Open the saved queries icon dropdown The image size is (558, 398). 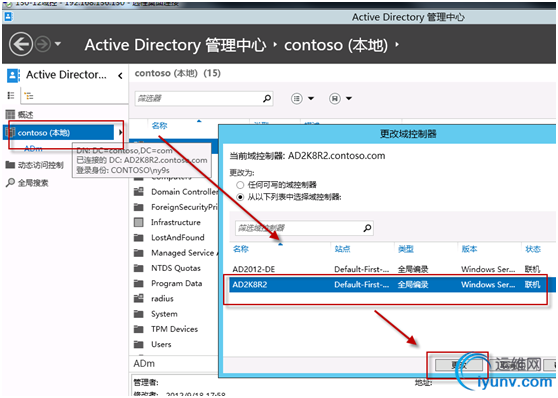pos(341,98)
